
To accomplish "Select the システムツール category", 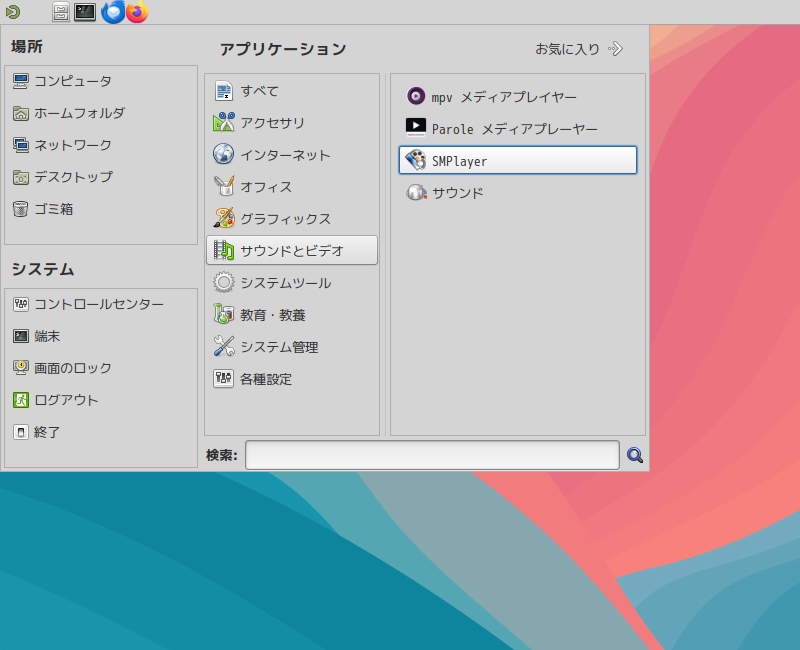I will pos(292,283).
